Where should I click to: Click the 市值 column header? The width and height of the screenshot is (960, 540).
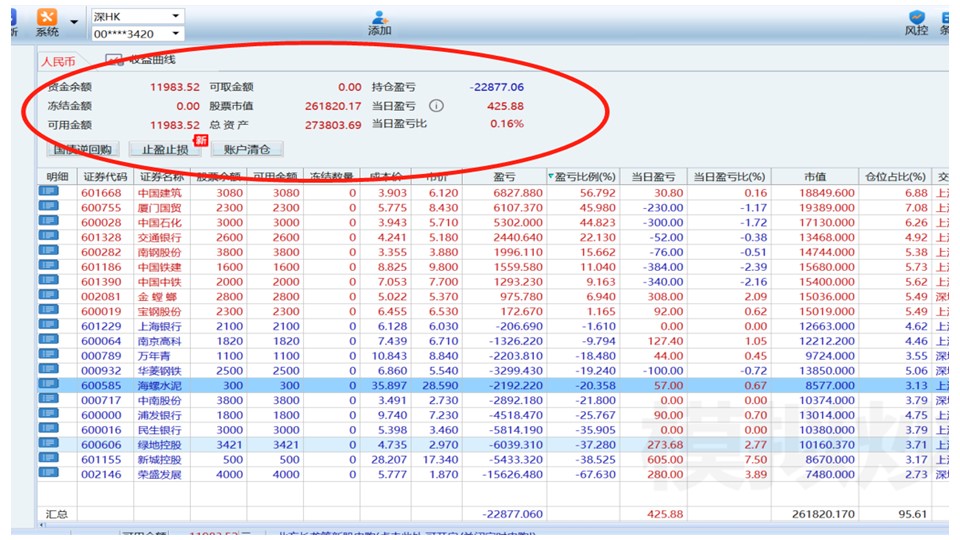pyautogui.click(x=815, y=177)
